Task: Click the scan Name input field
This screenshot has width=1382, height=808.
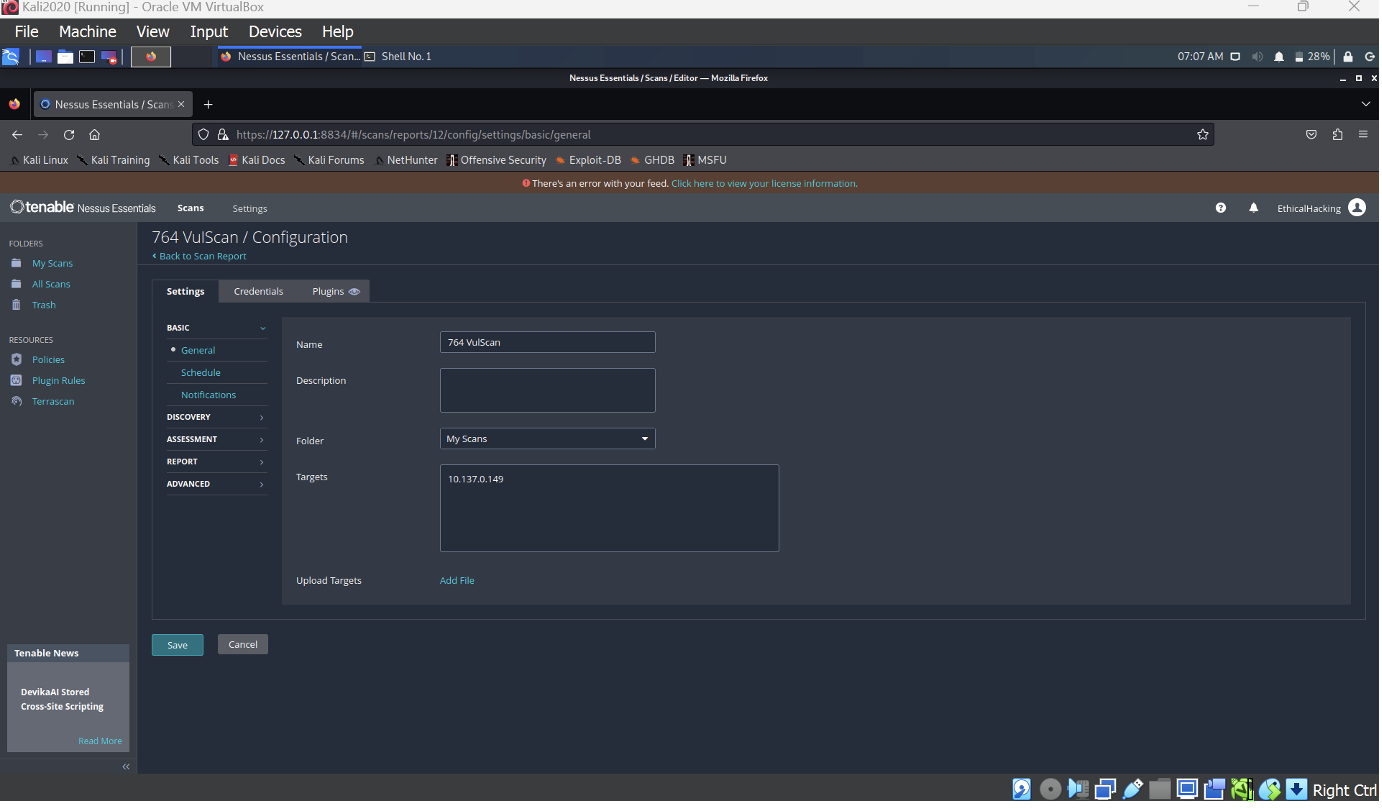Action: tap(548, 342)
